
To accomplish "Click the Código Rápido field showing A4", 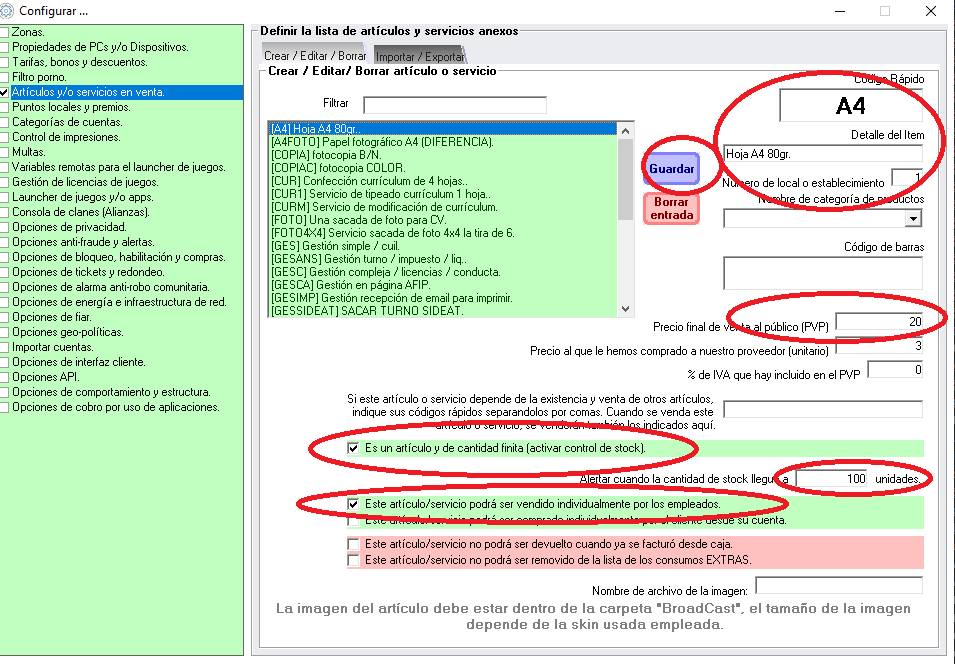I will [x=850, y=106].
